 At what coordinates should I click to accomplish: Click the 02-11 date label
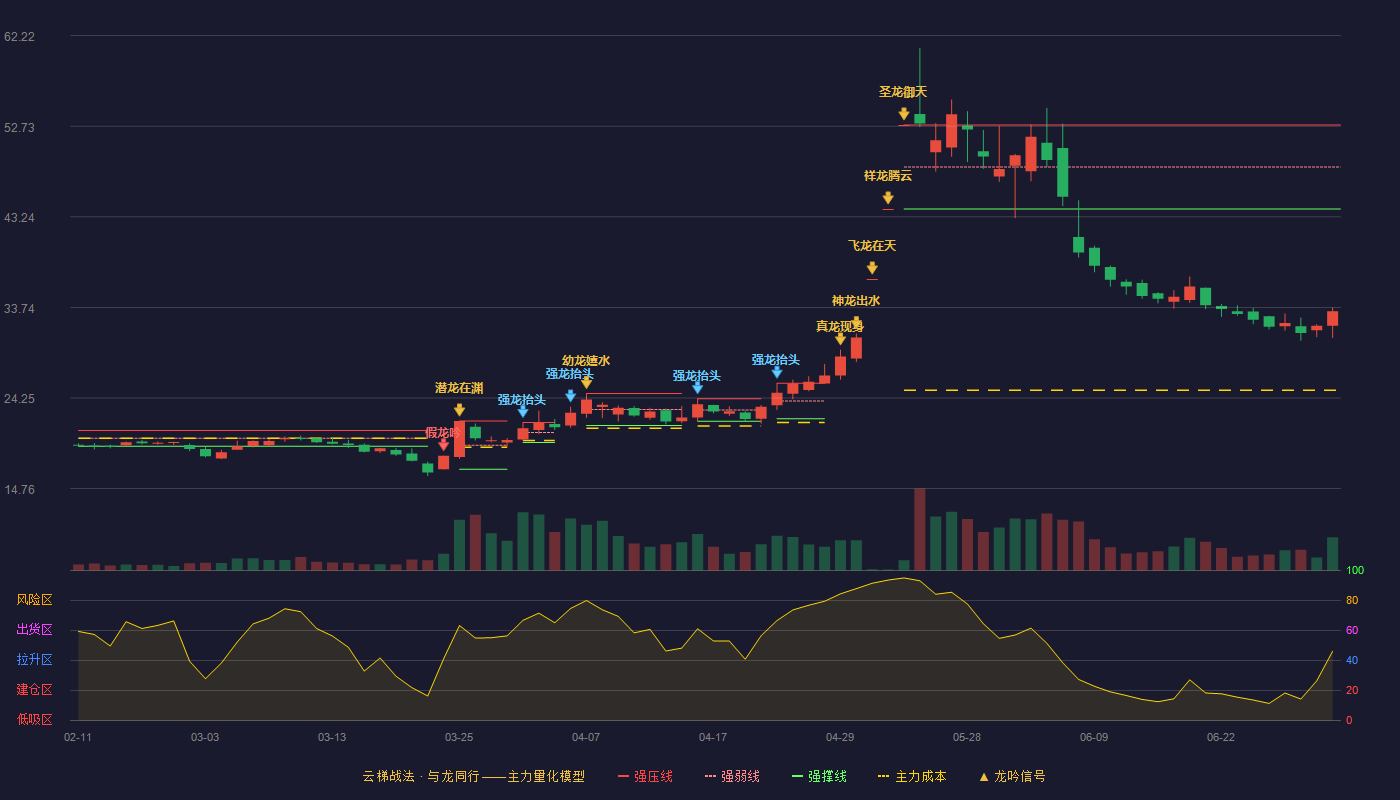[78, 737]
